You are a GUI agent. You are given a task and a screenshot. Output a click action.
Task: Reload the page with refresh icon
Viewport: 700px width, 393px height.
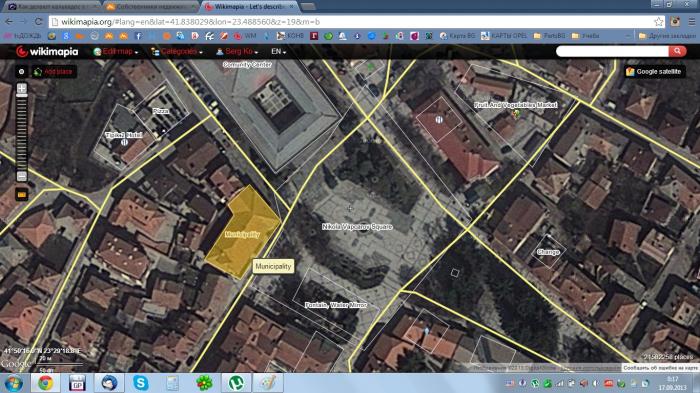38,21
